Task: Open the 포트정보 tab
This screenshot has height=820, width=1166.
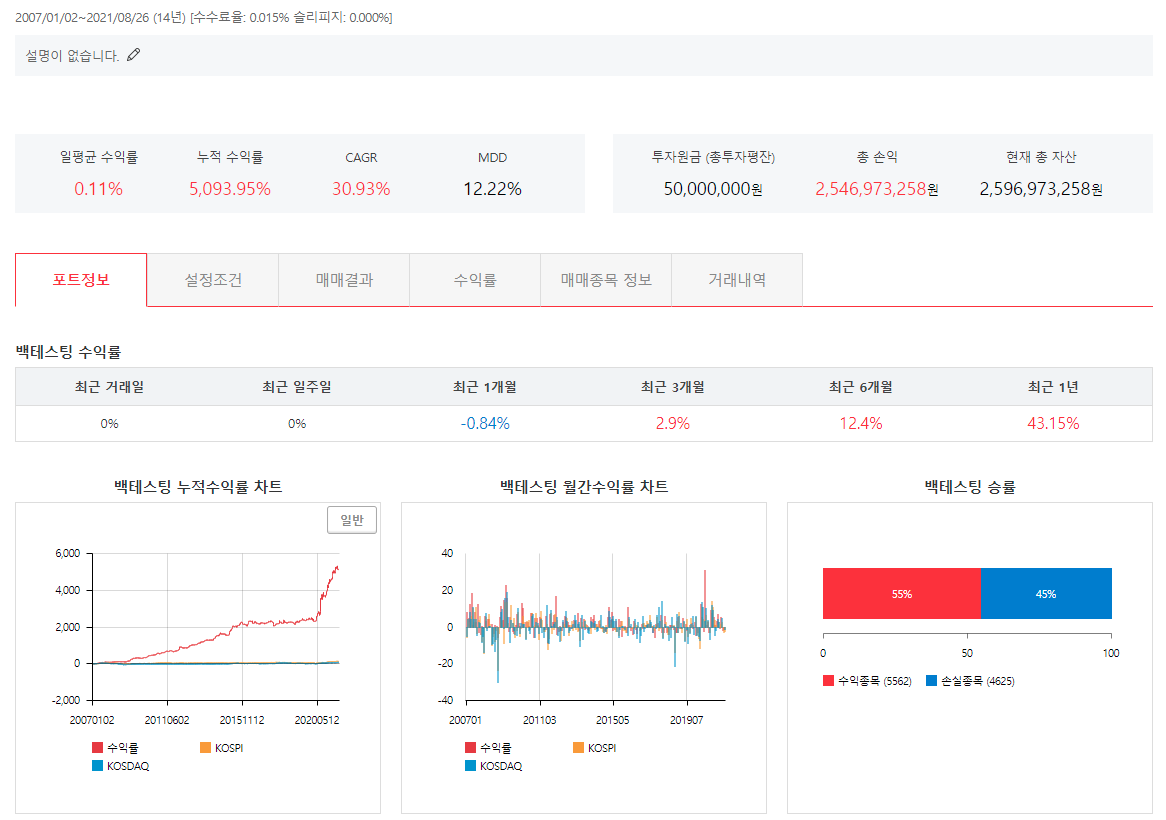Action: (81, 280)
